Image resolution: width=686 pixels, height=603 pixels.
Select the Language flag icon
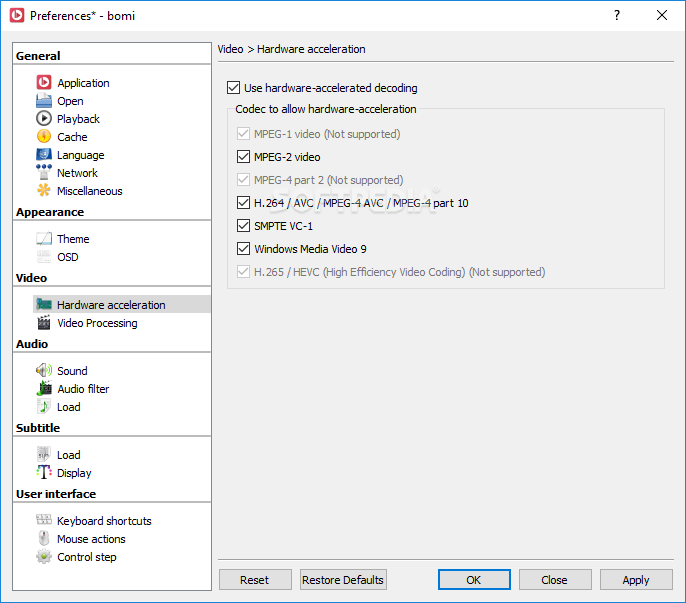pyautogui.click(x=44, y=154)
